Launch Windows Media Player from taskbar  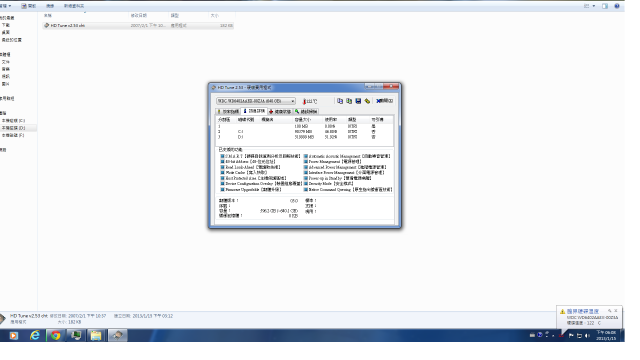tap(13, 336)
